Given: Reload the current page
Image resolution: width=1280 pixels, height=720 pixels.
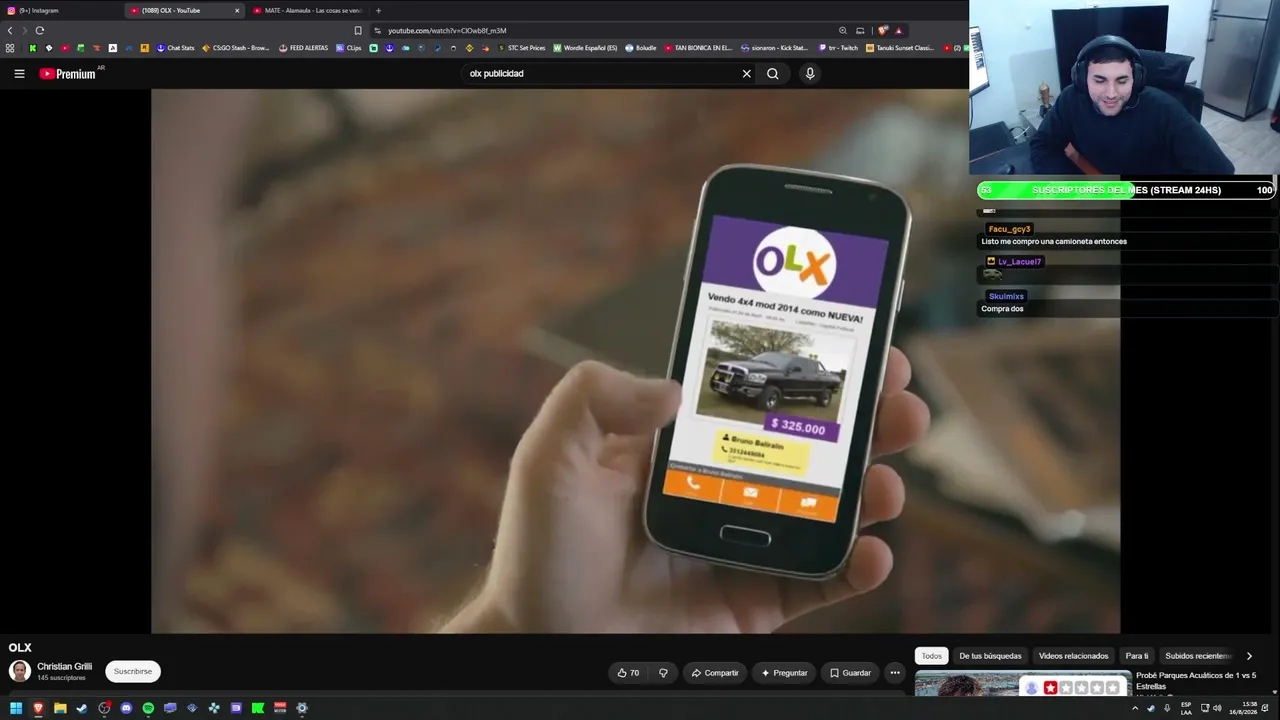Looking at the screenshot, I should (40, 30).
